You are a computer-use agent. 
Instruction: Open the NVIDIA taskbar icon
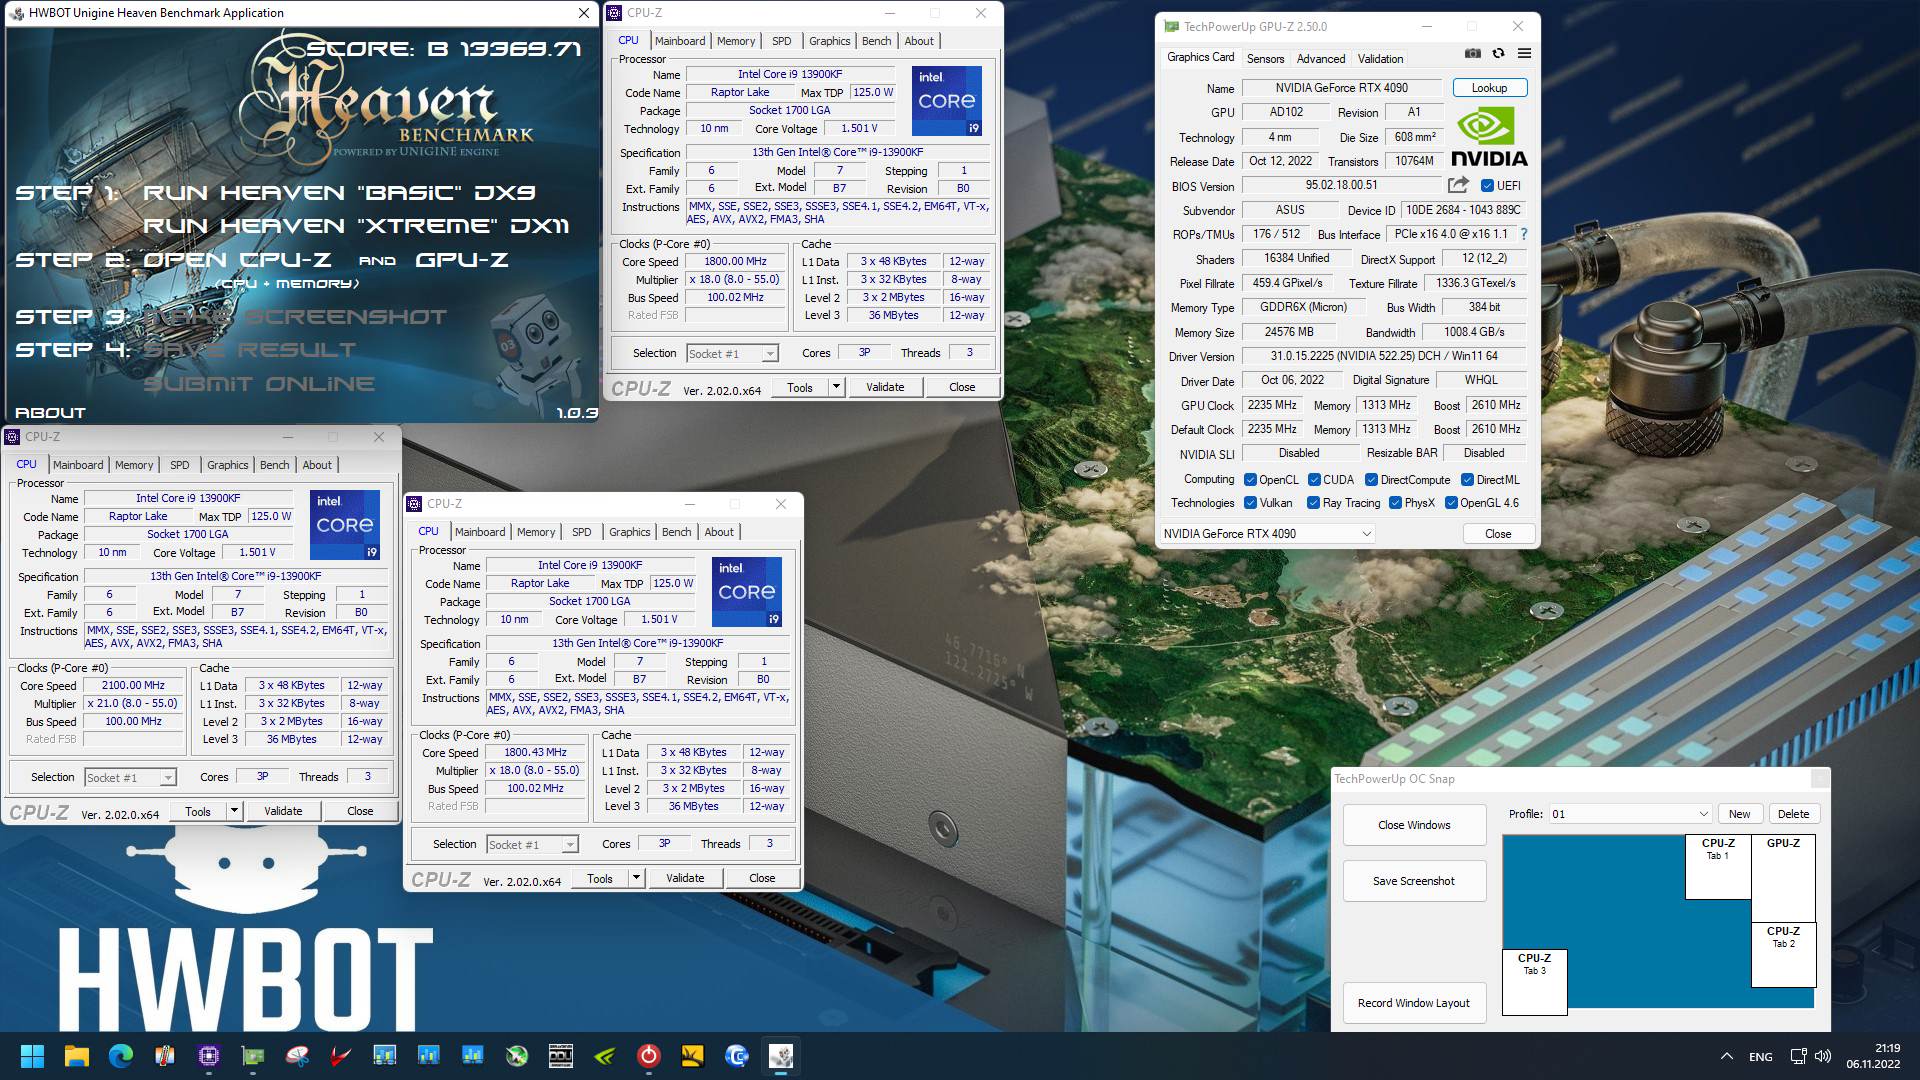point(604,1056)
